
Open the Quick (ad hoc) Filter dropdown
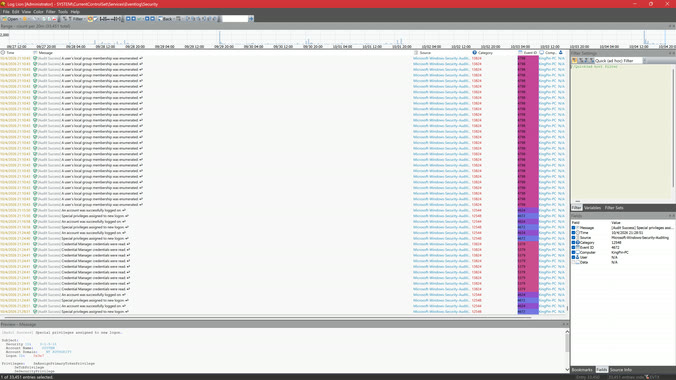(644, 61)
